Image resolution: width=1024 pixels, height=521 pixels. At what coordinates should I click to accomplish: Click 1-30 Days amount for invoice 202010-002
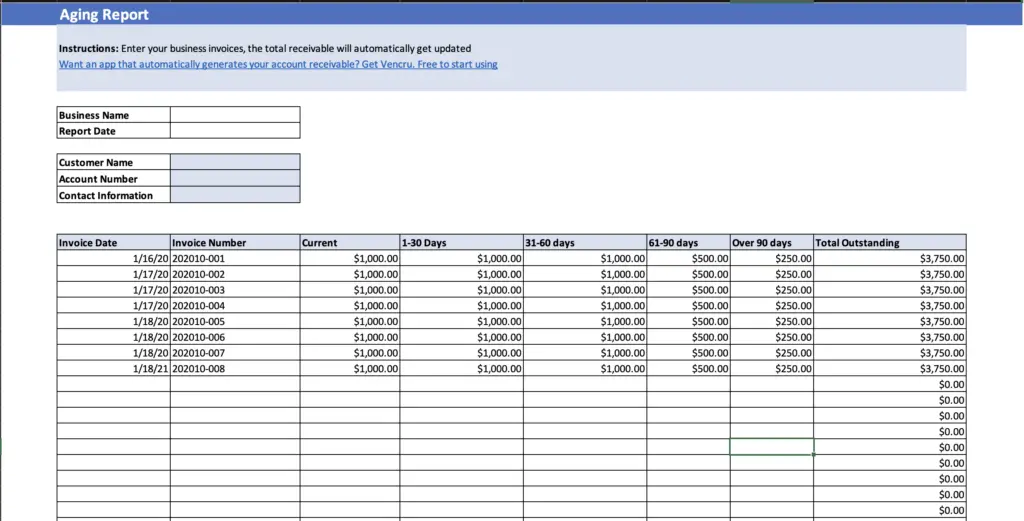pos(461,274)
